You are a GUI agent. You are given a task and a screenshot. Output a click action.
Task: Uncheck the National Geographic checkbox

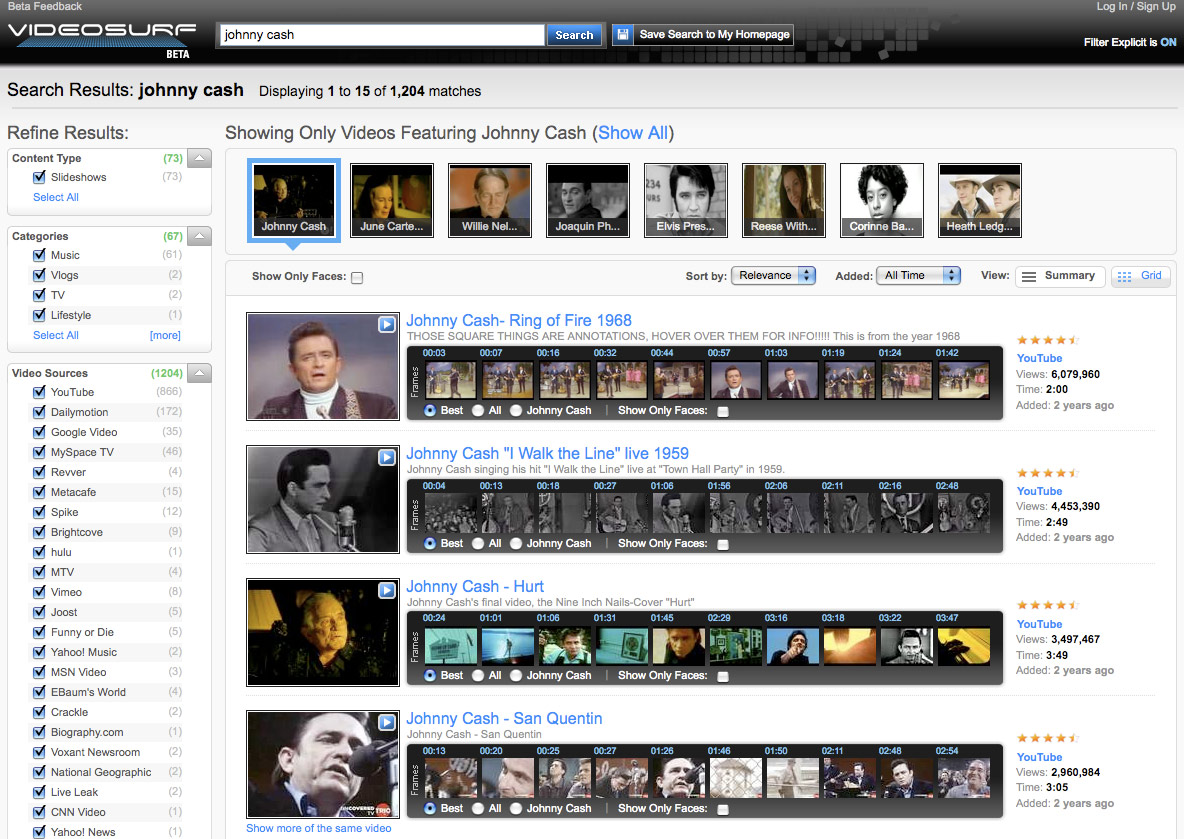39,773
